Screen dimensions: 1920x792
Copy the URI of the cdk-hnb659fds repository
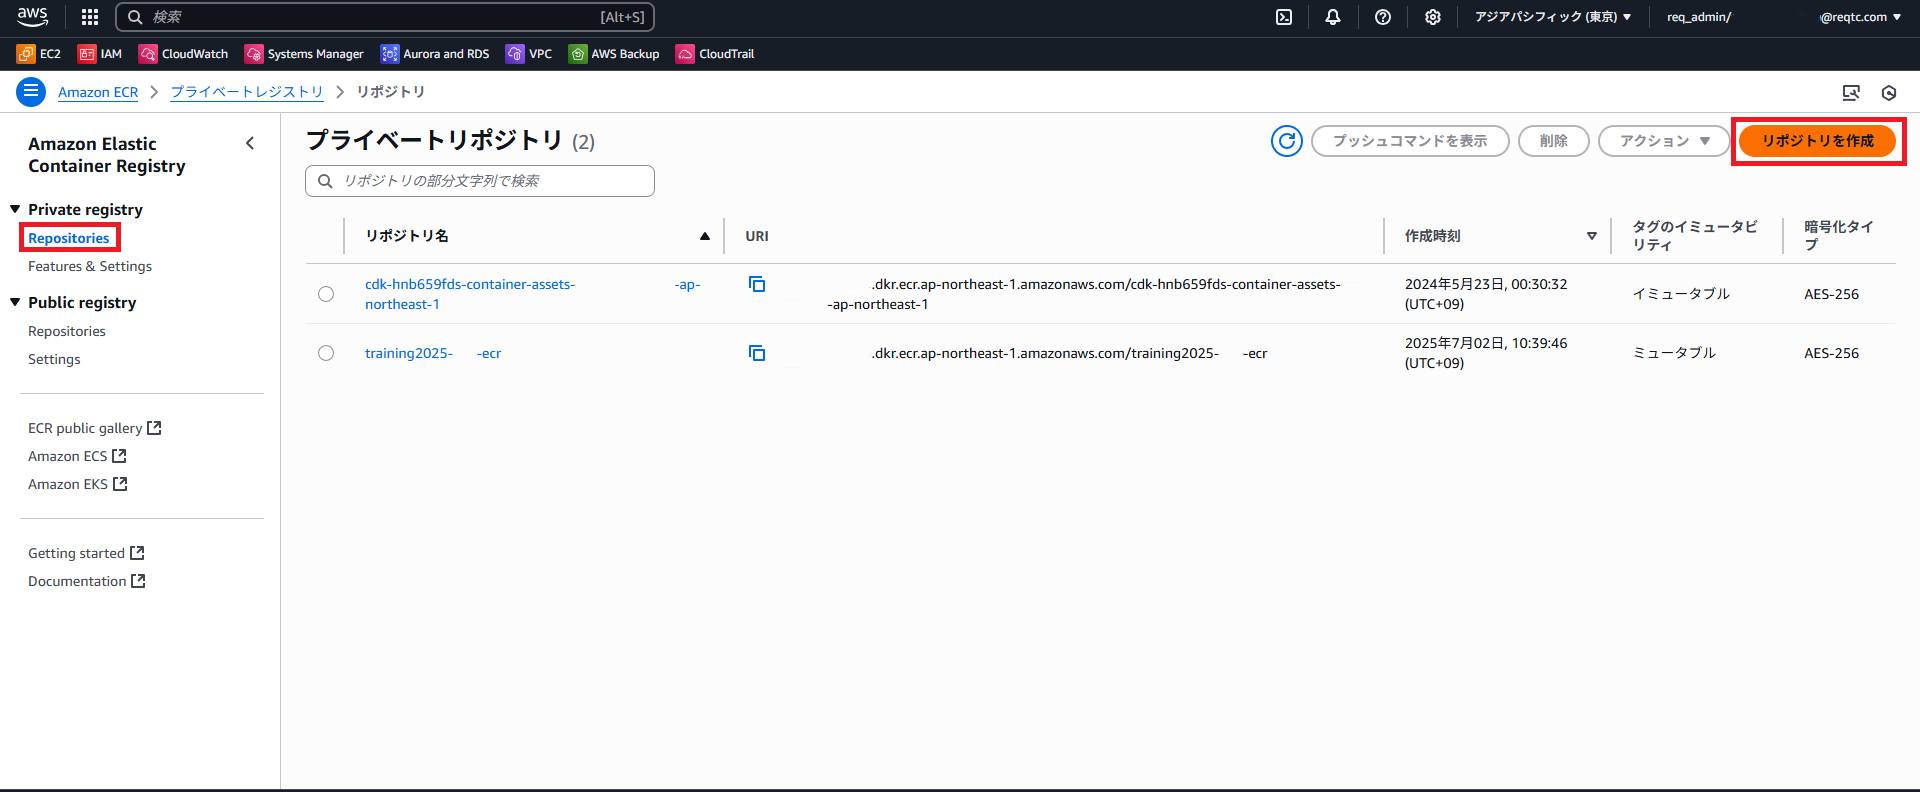pos(757,285)
